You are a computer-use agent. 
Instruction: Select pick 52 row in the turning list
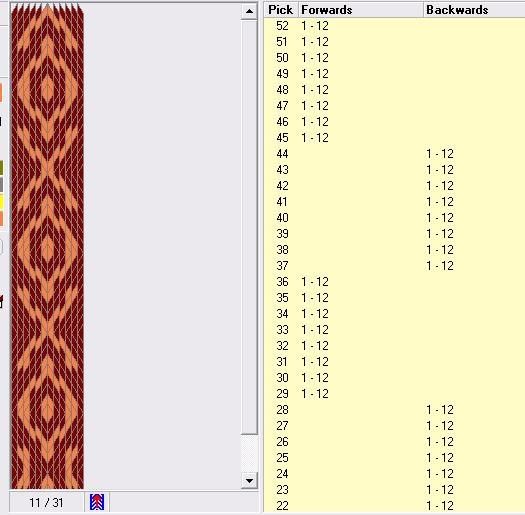[394, 26]
